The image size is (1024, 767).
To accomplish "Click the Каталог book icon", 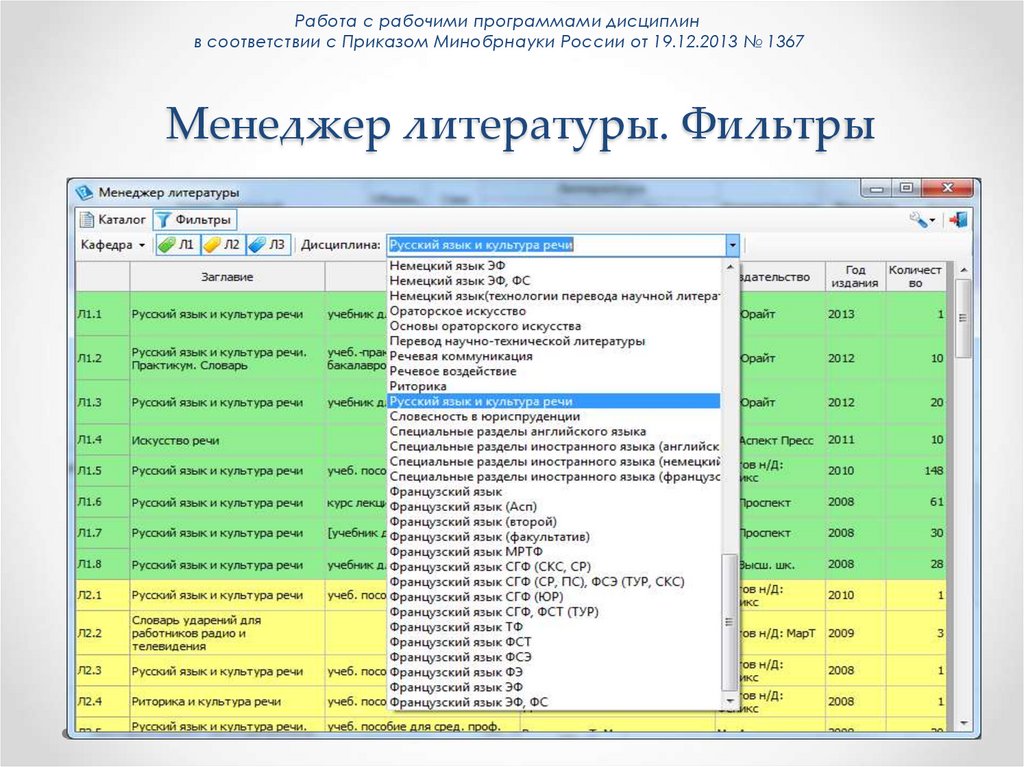I will [x=86, y=219].
